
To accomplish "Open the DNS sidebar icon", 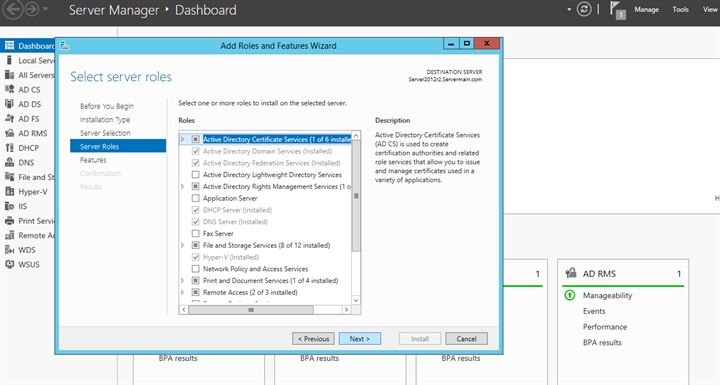I will click(9, 162).
